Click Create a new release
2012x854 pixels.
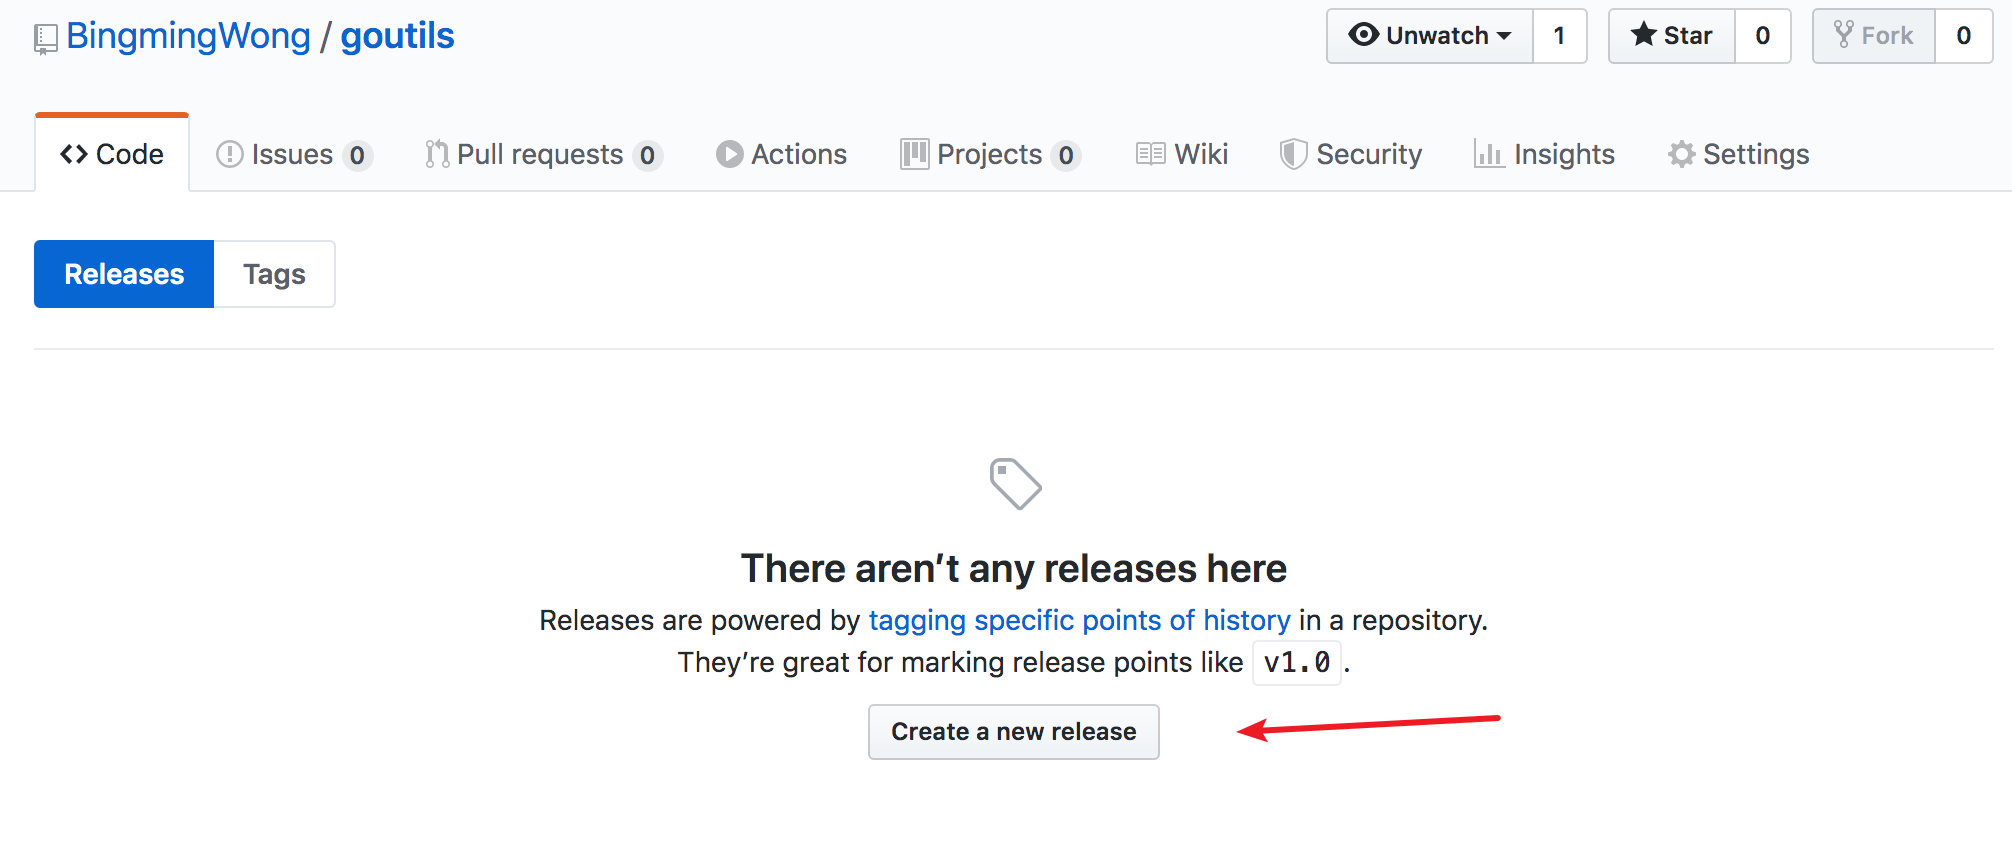coord(1014,732)
